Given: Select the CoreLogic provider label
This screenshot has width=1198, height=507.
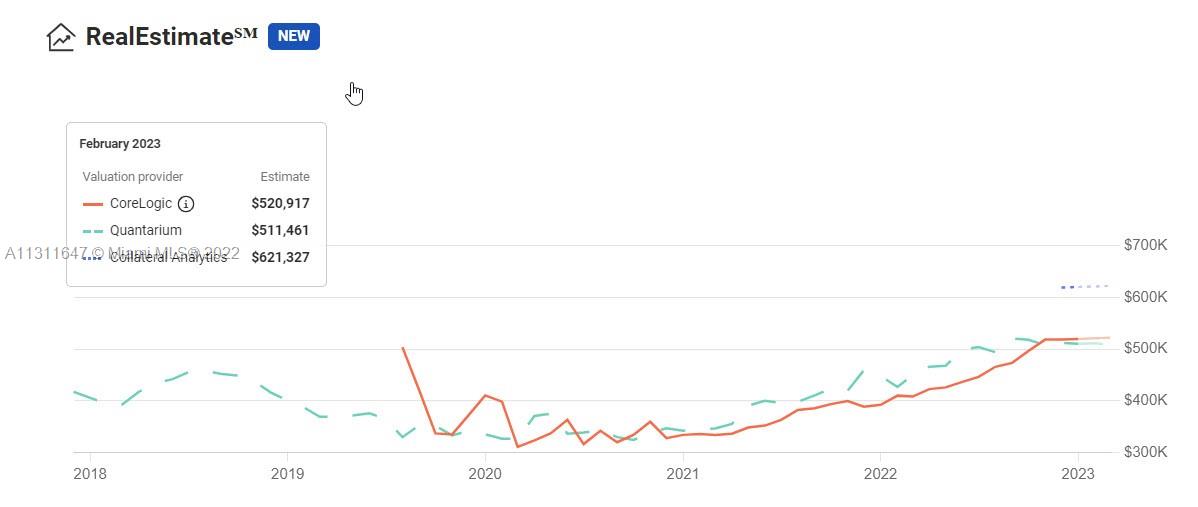Looking at the screenshot, I should pyautogui.click(x=141, y=204).
